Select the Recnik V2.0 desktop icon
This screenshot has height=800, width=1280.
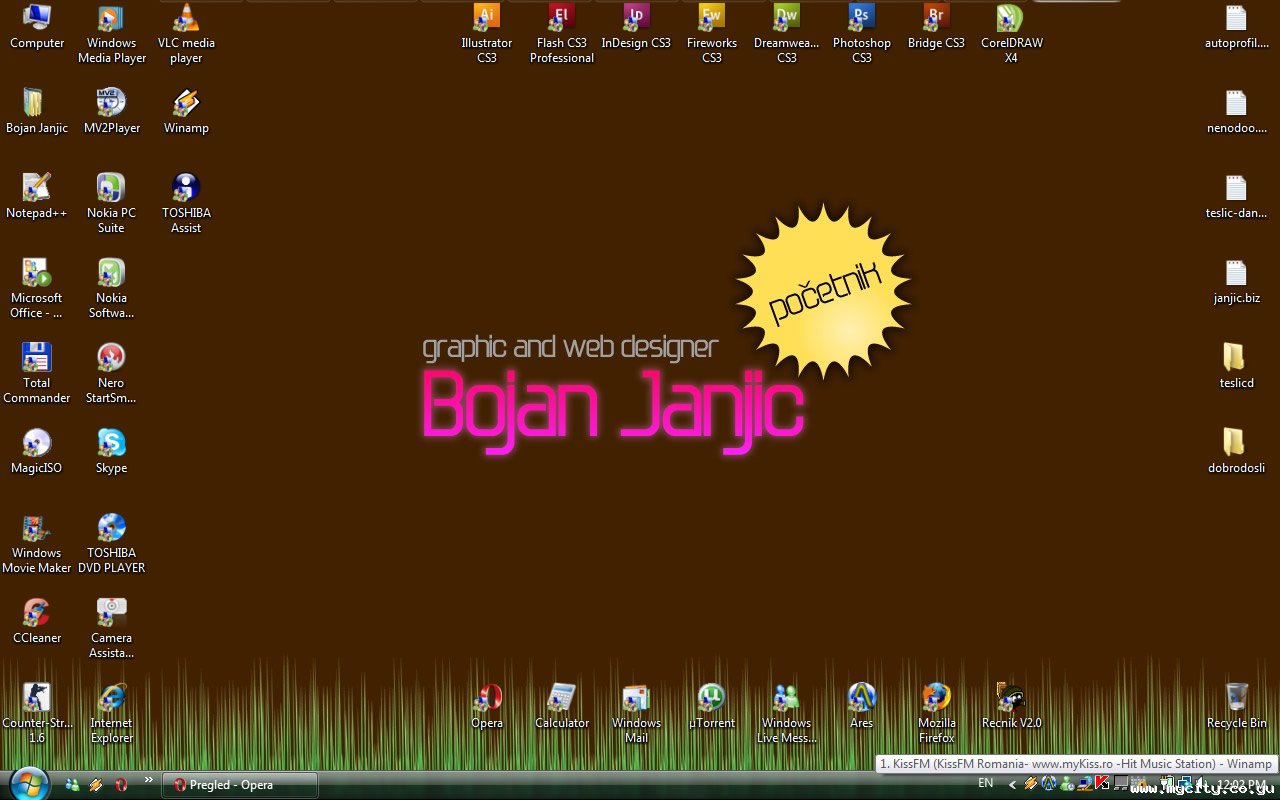[x=1011, y=706]
